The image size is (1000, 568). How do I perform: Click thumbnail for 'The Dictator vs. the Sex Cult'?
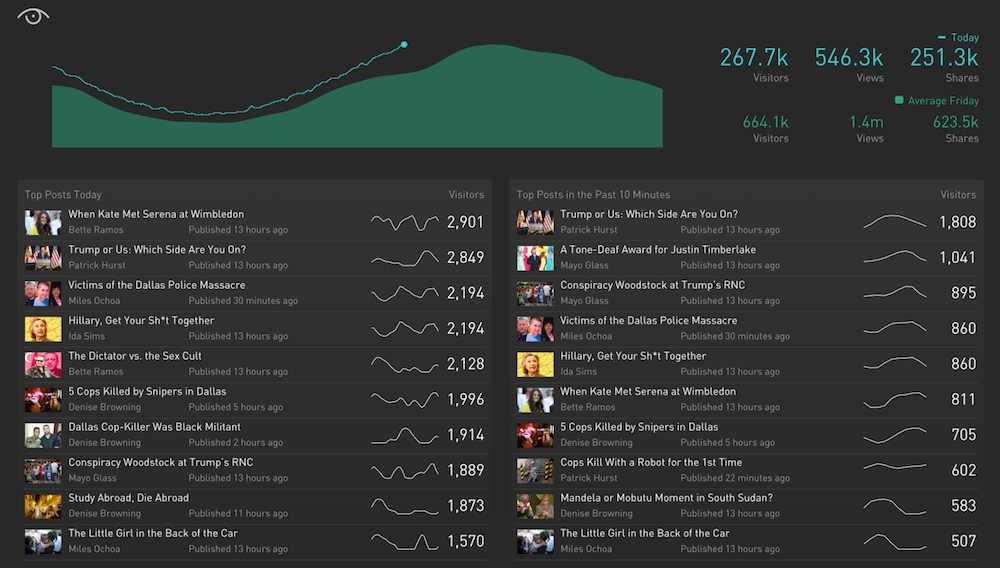(43, 364)
